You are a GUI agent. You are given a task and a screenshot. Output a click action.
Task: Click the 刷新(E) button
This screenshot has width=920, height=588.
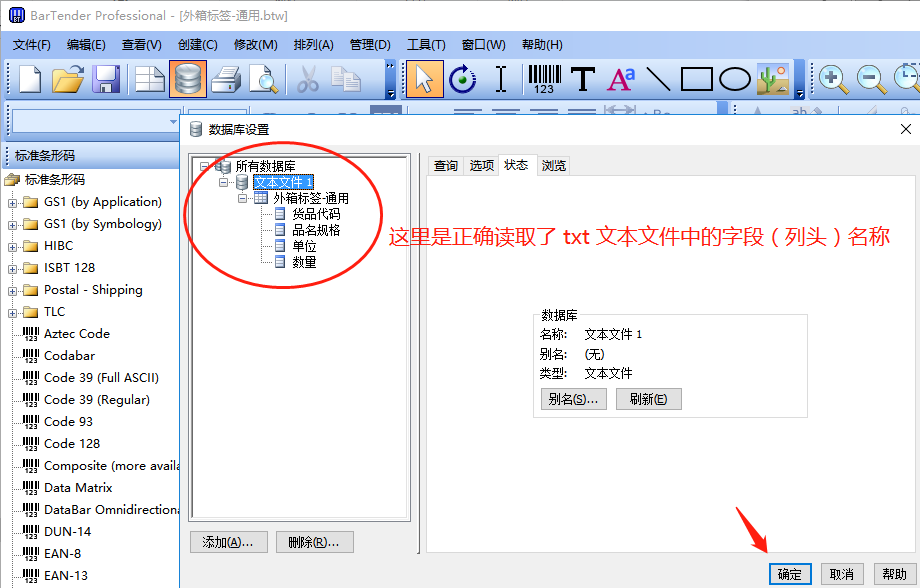click(648, 399)
